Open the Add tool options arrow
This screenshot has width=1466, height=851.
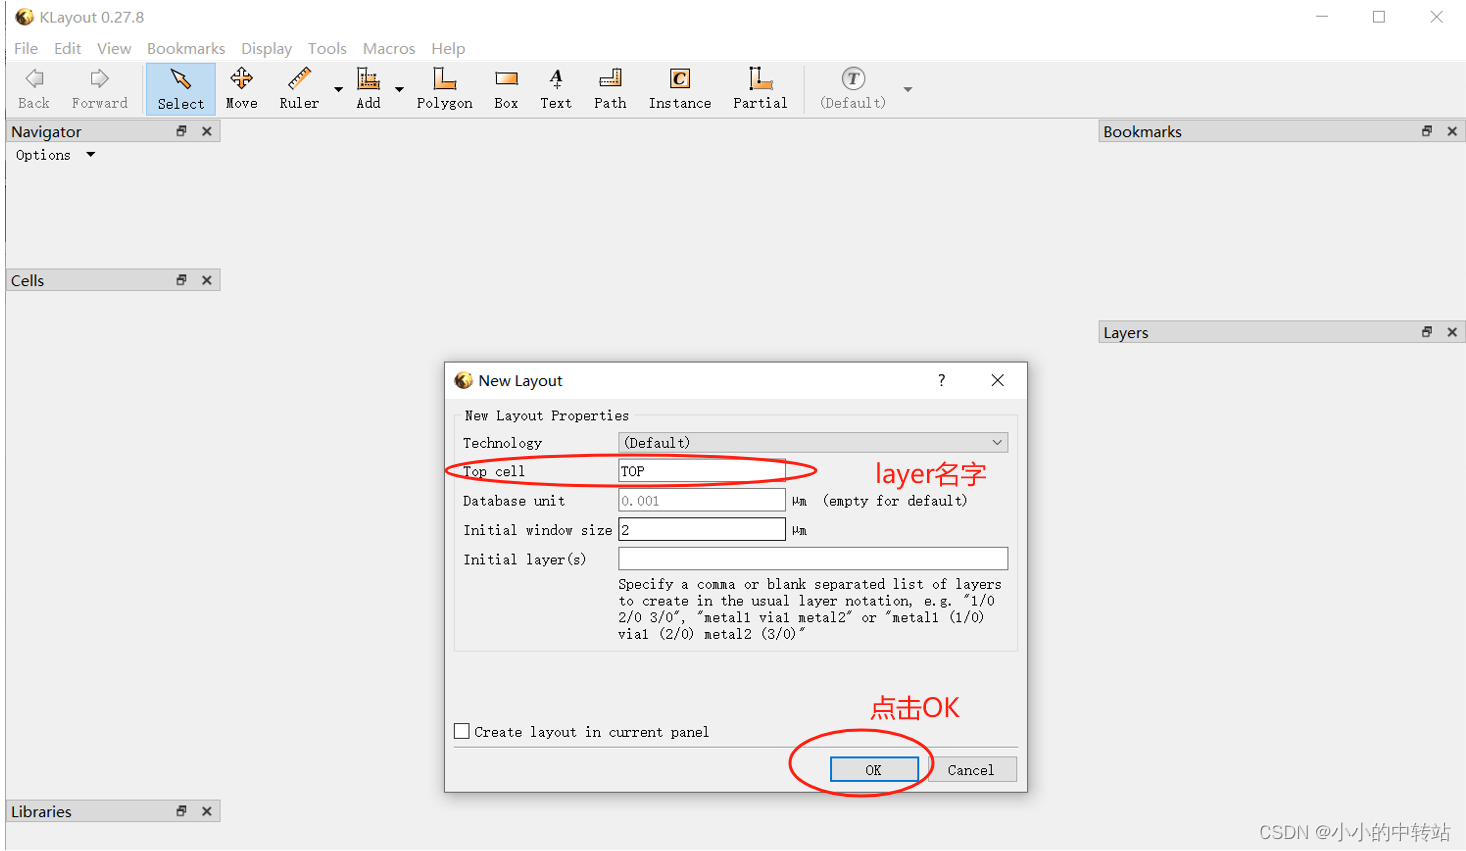click(x=399, y=89)
